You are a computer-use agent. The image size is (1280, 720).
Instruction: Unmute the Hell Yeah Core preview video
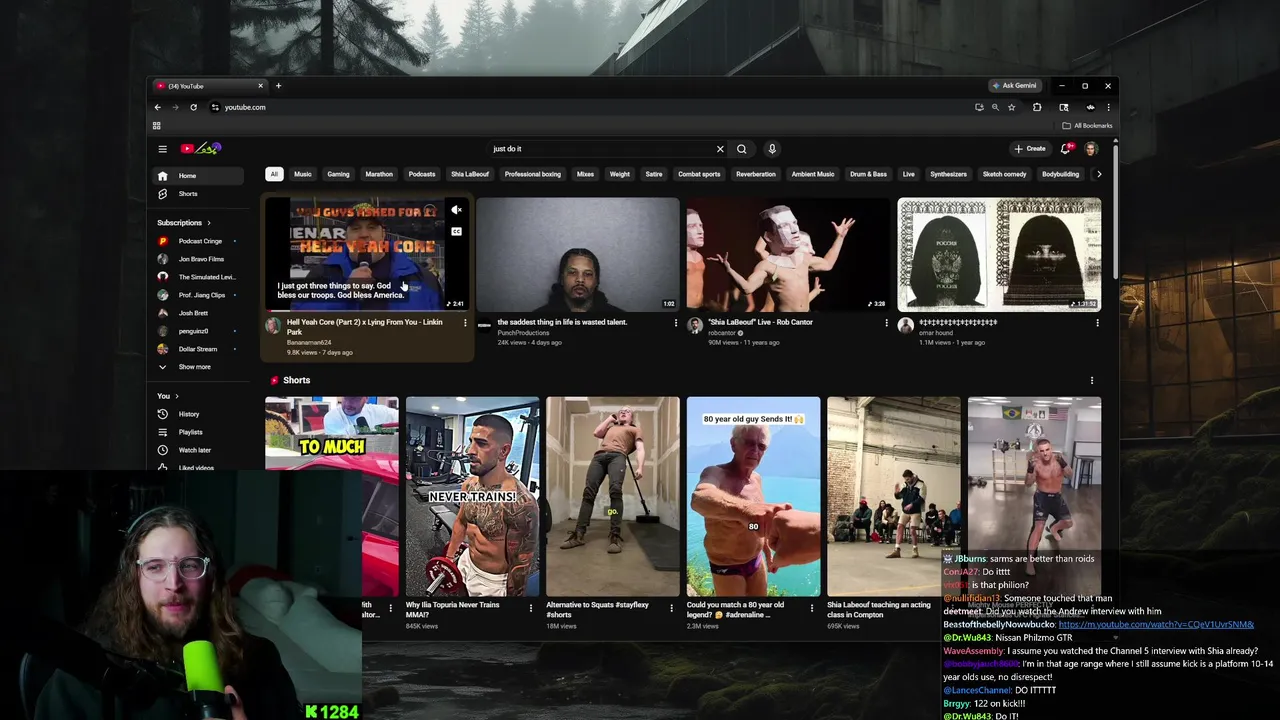click(456, 211)
